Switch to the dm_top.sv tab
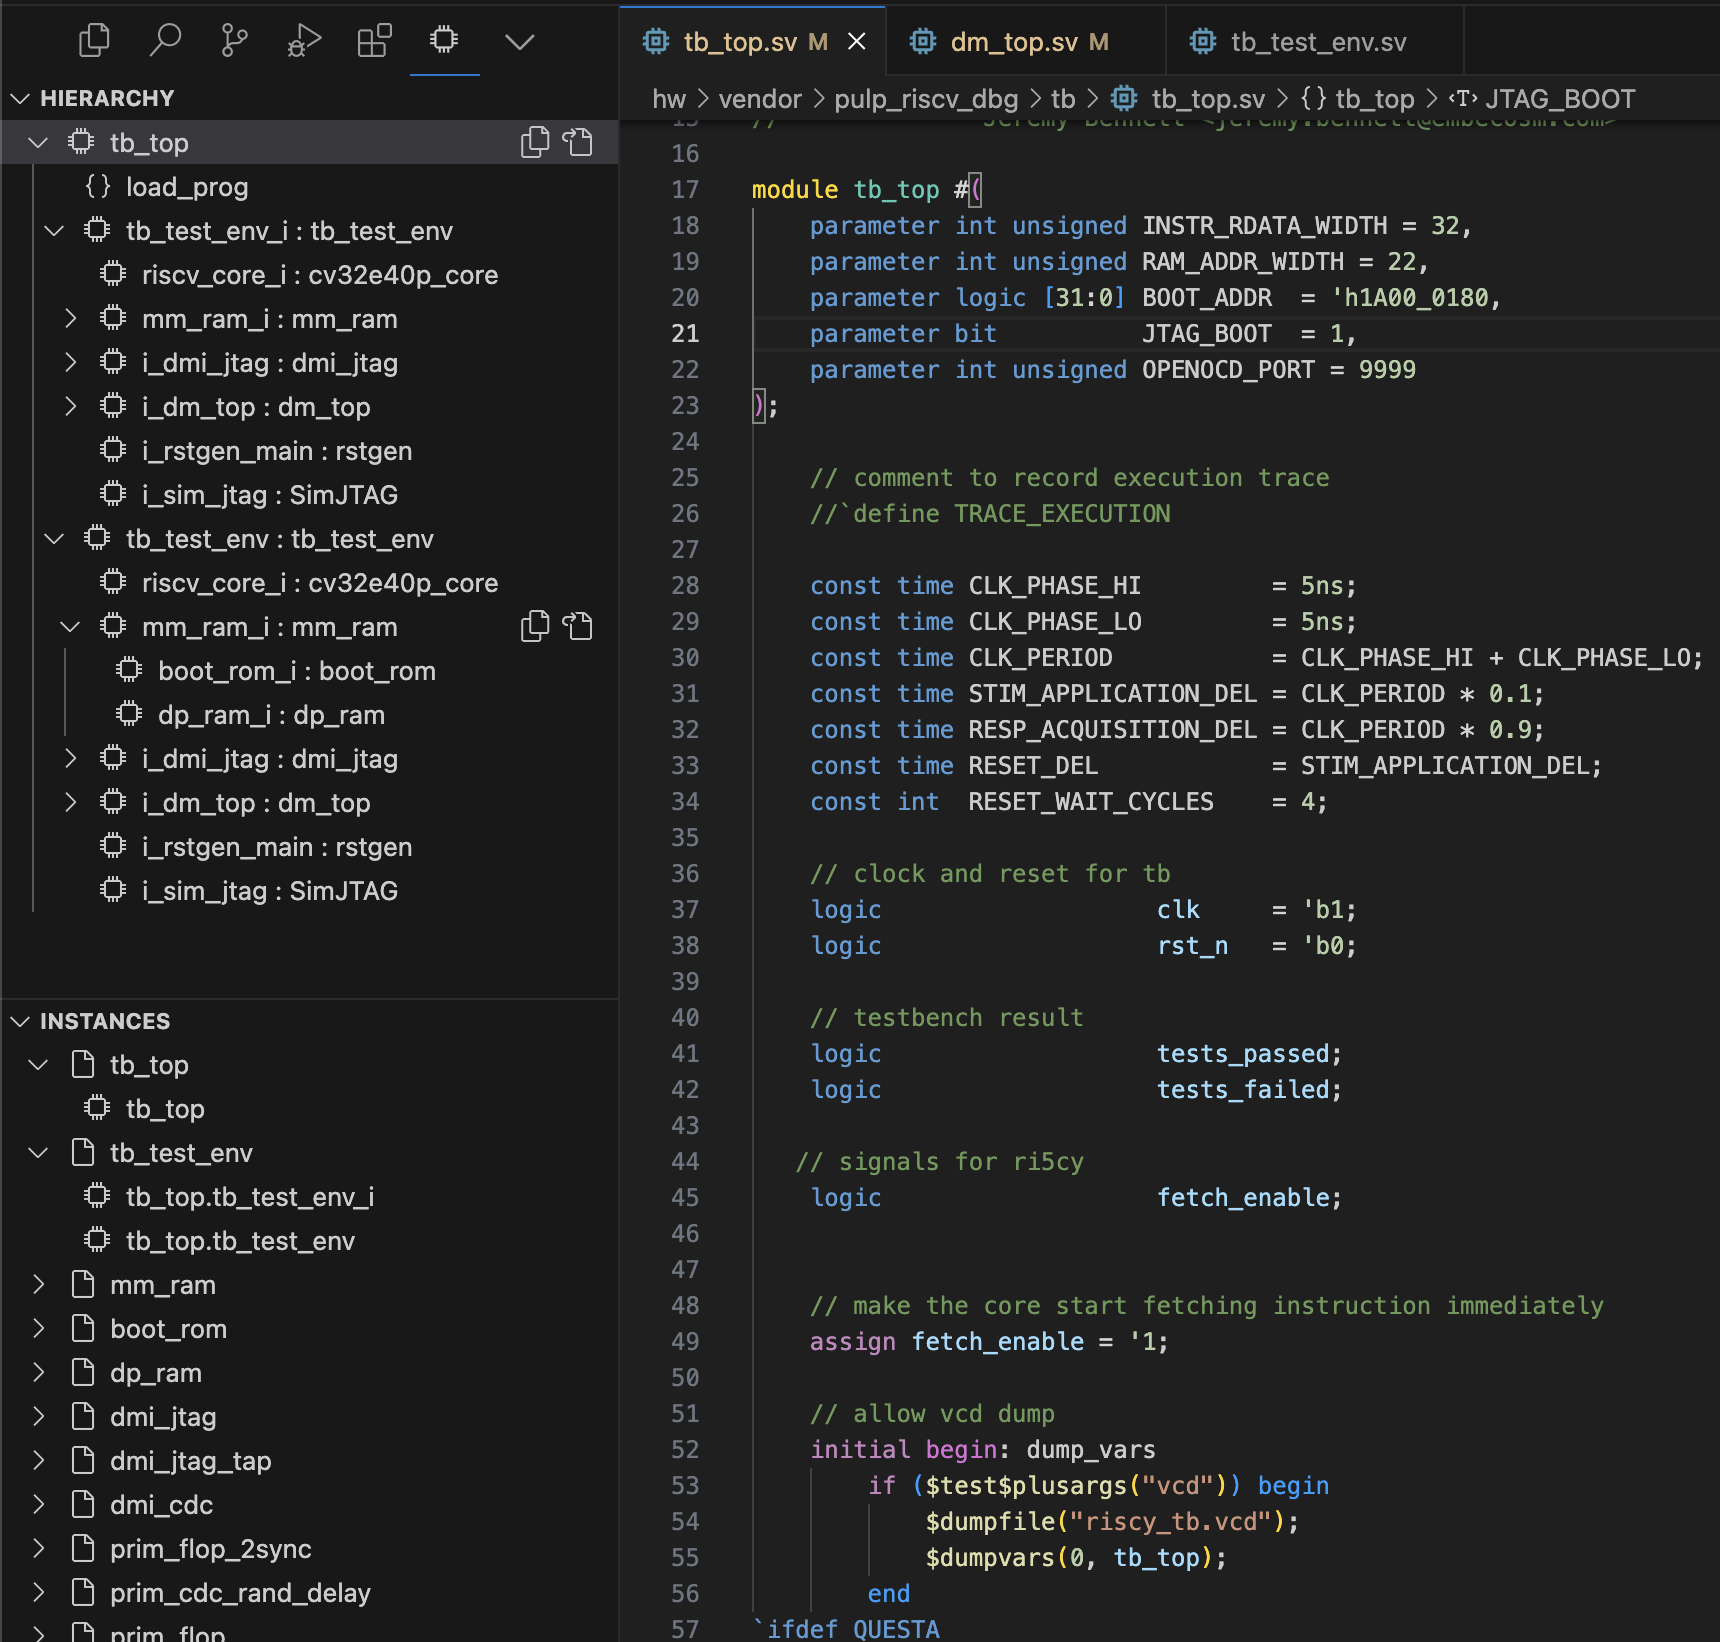 [1026, 41]
